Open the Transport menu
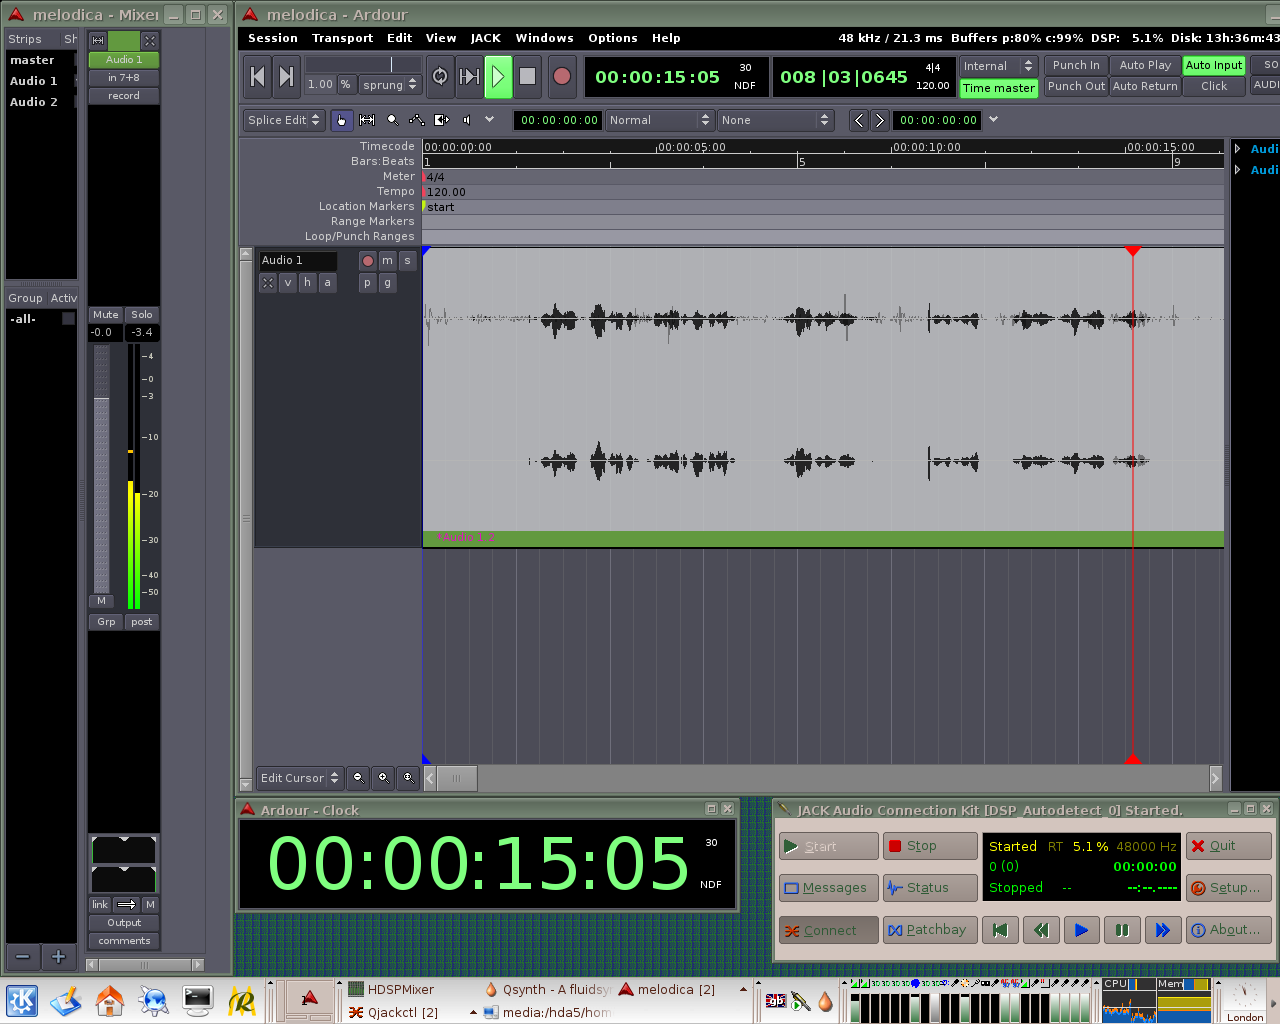This screenshot has height=1024, width=1280. [342, 38]
